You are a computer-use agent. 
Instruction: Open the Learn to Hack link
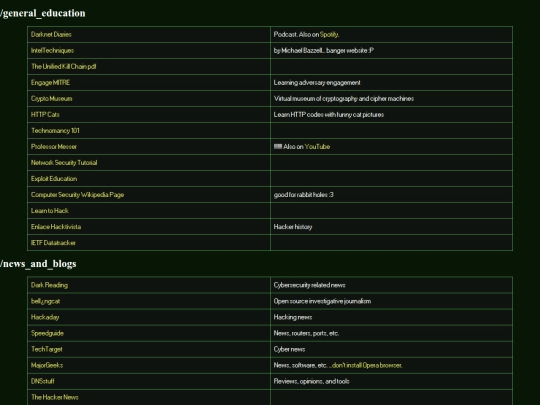tap(50, 211)
